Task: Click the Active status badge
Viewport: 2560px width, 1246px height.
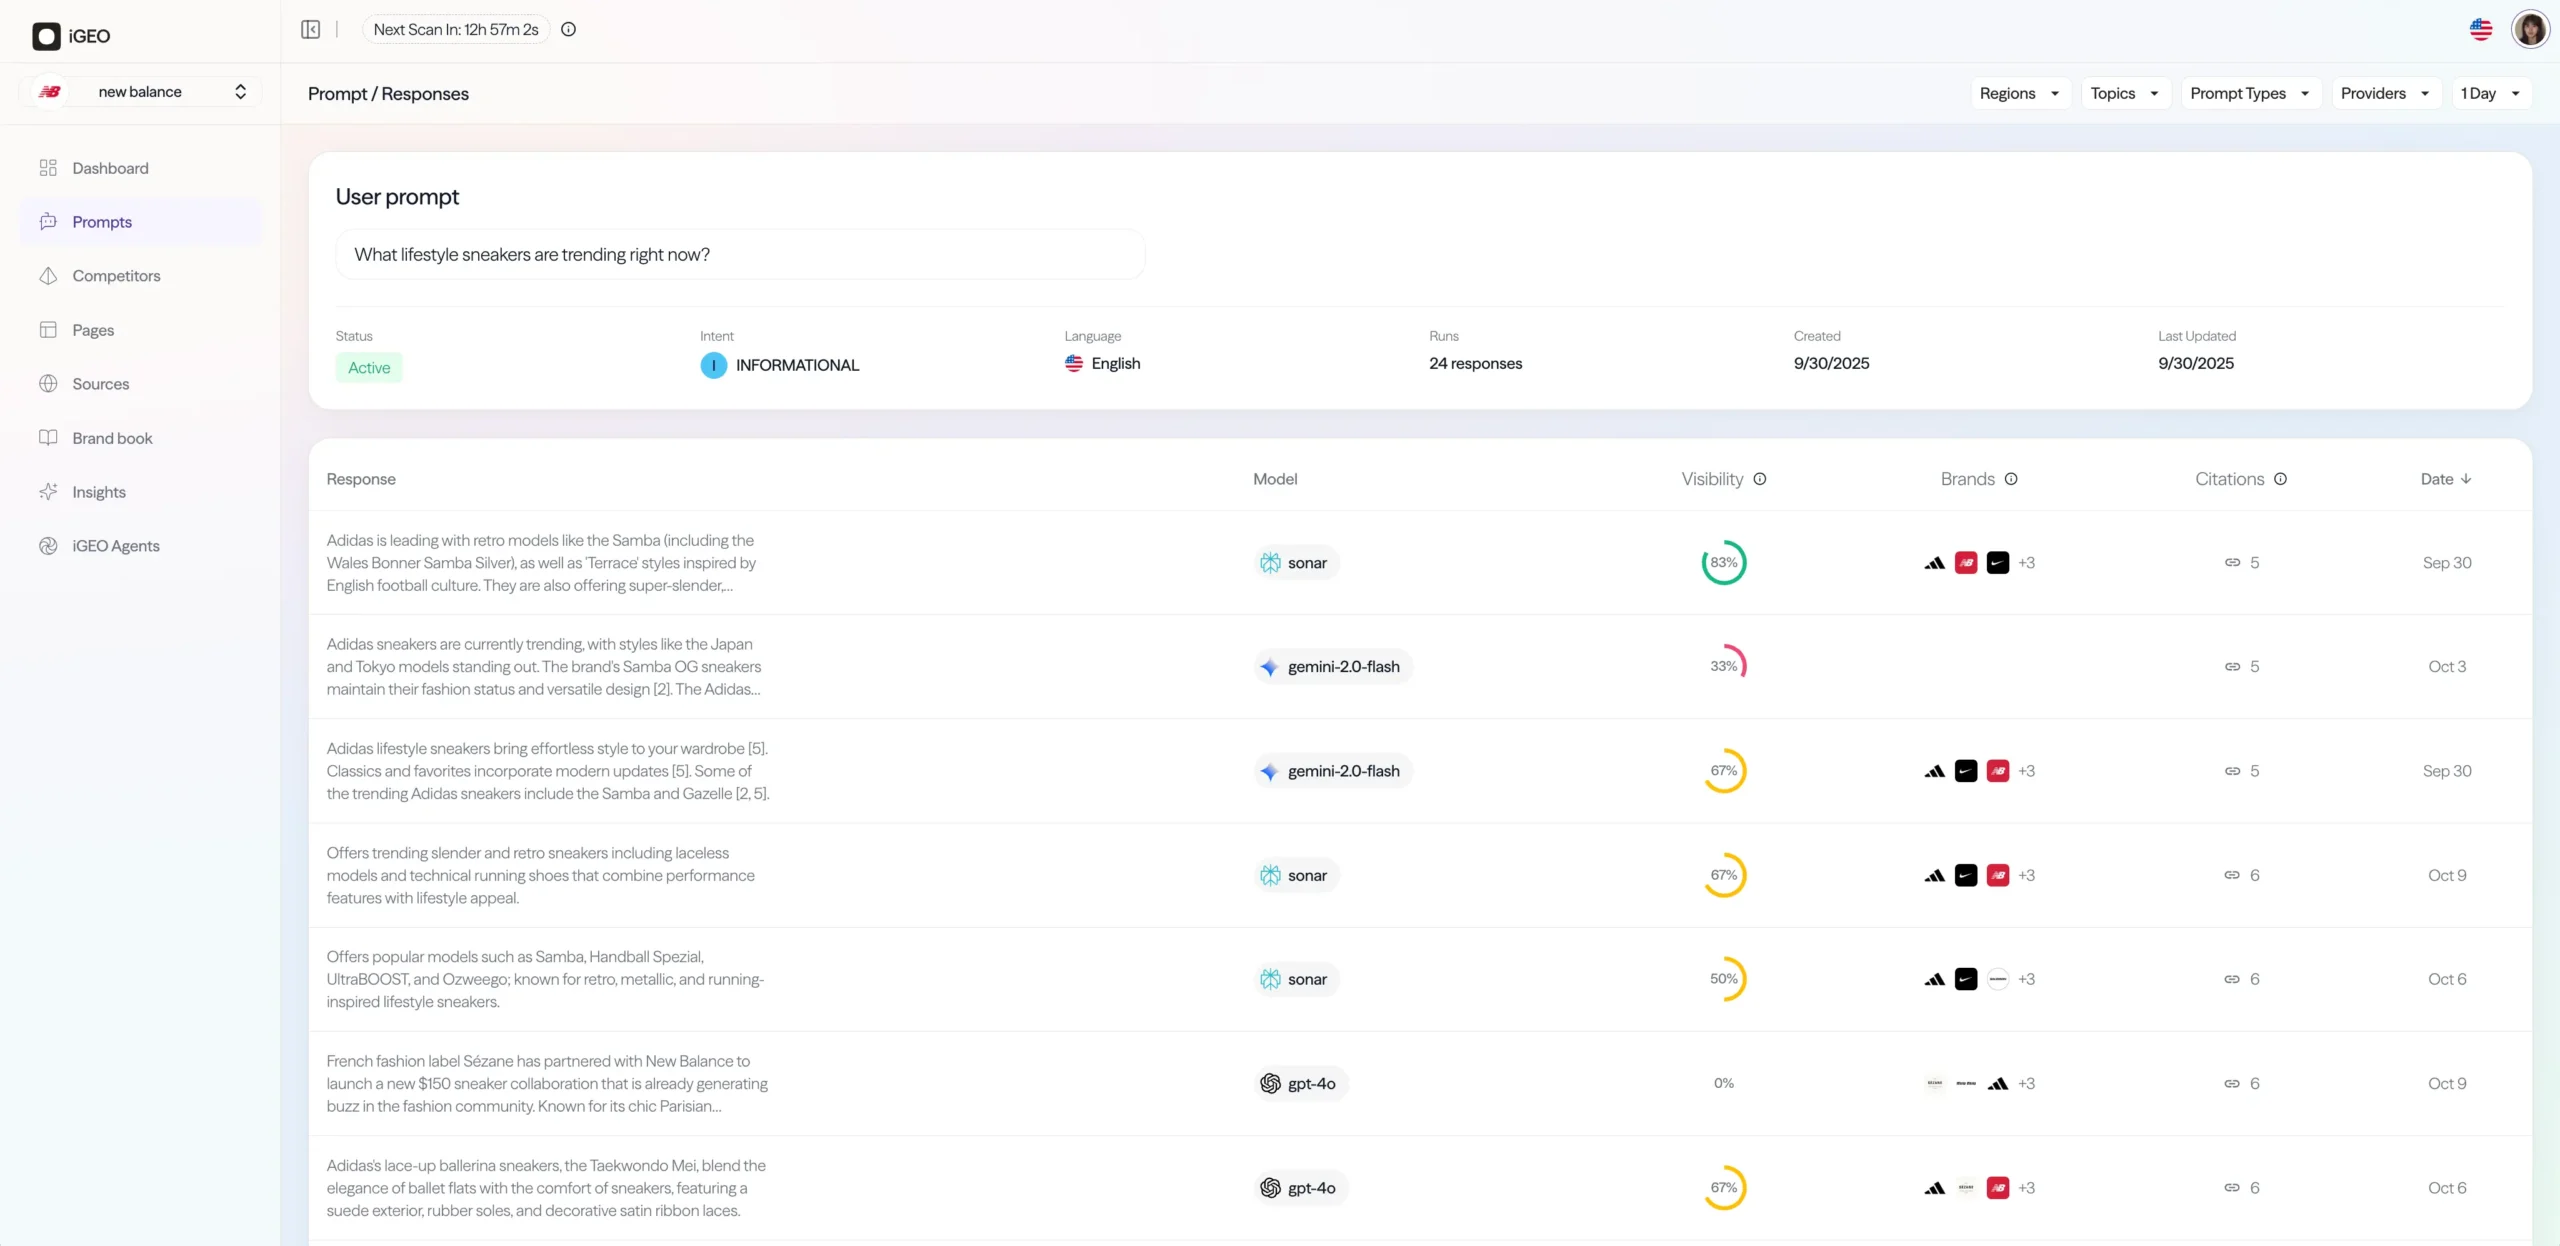Action: point(369,368)
